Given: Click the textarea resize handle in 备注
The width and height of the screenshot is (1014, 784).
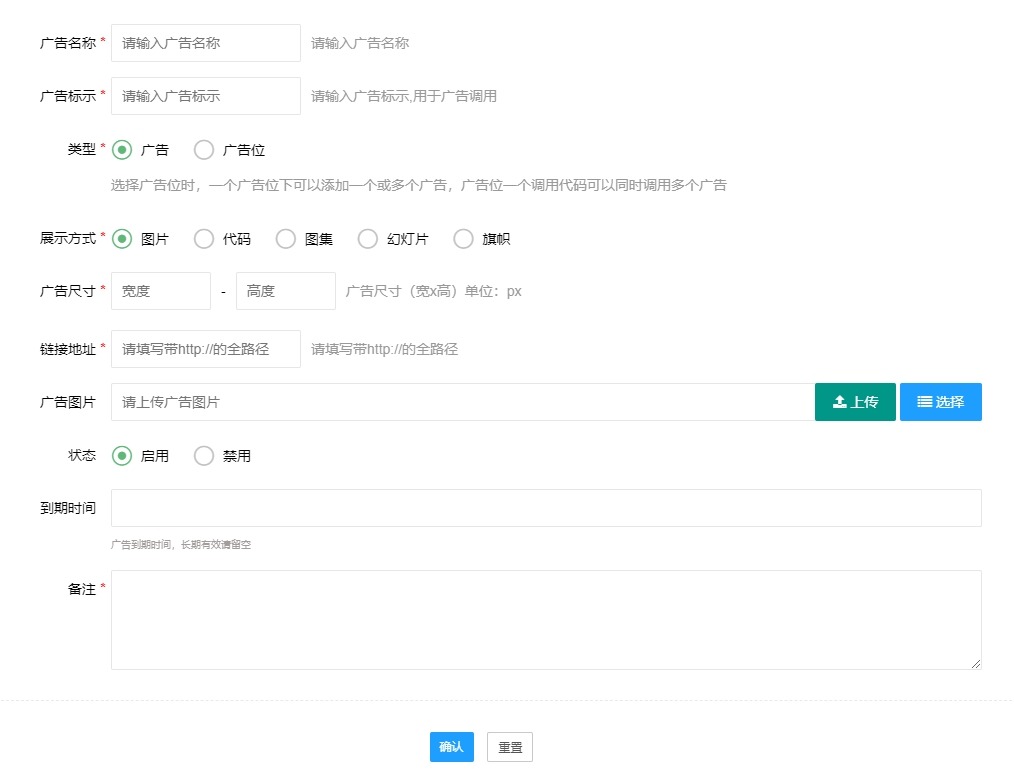Looking at the screenshot, I should point(976,664).
